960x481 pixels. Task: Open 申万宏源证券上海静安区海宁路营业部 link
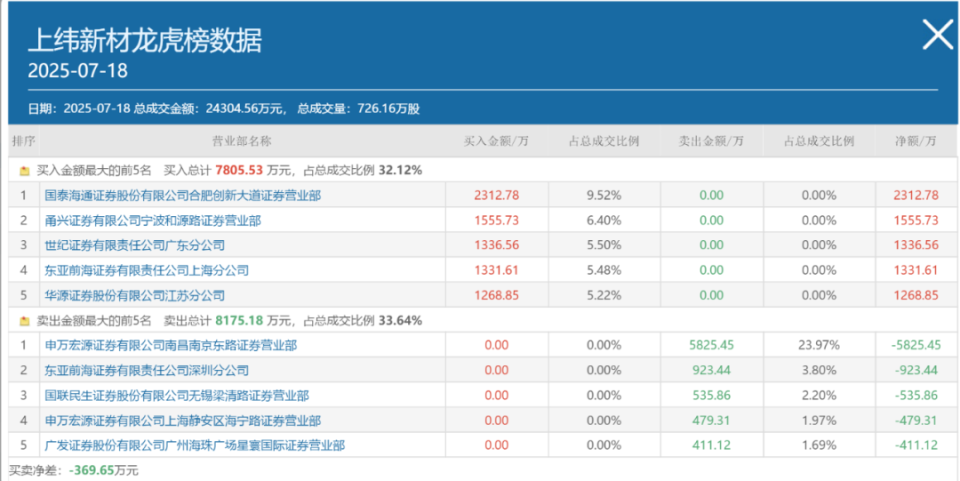tap(182, 420)
